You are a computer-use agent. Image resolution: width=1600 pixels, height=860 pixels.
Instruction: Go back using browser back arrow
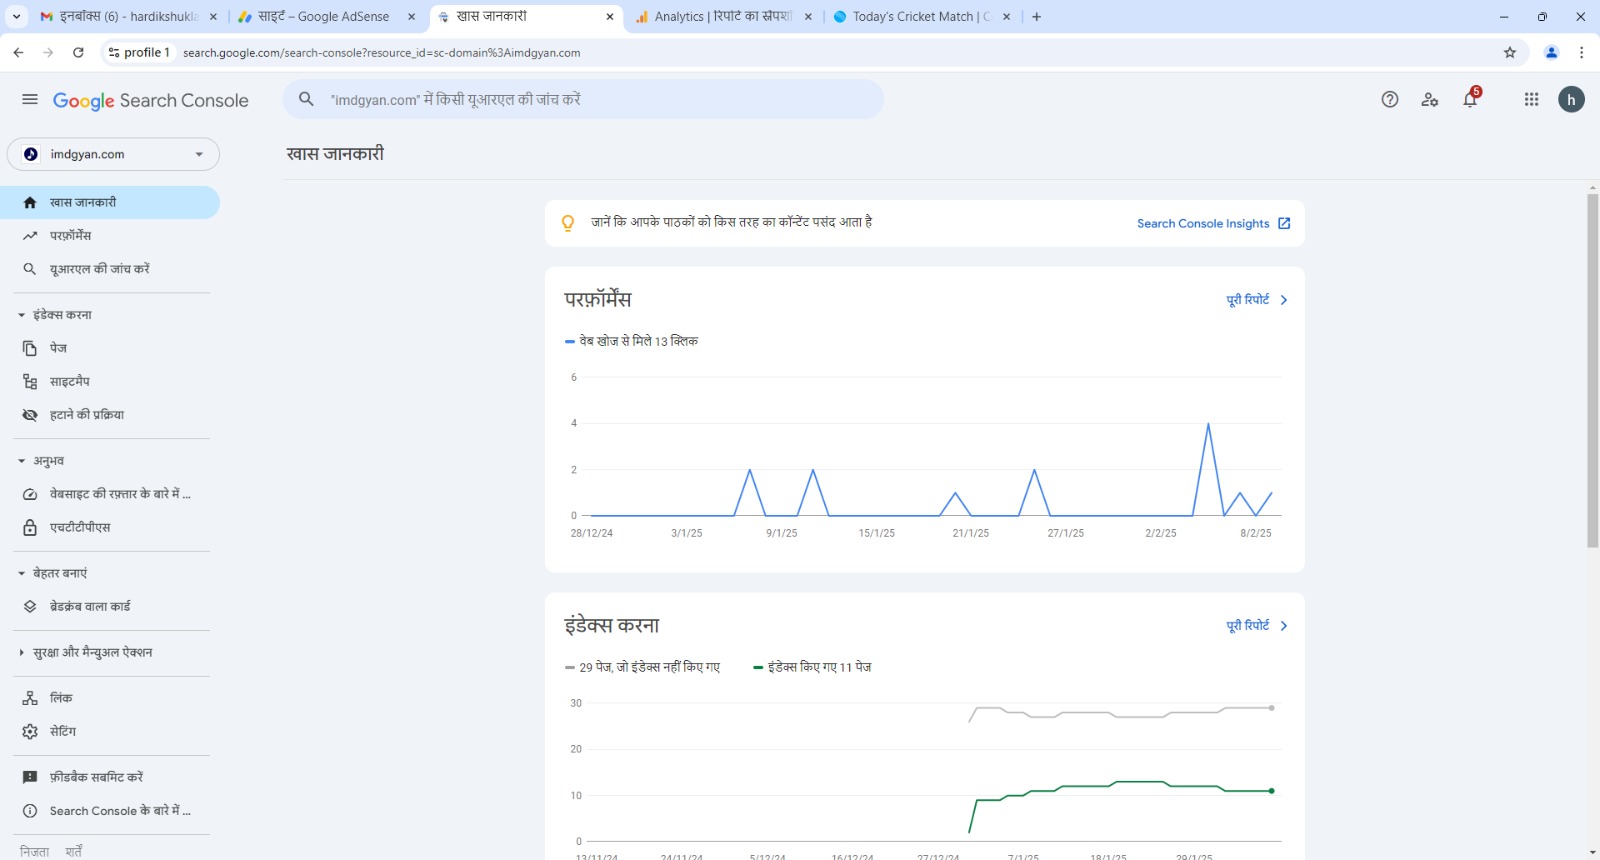[18, 52]
